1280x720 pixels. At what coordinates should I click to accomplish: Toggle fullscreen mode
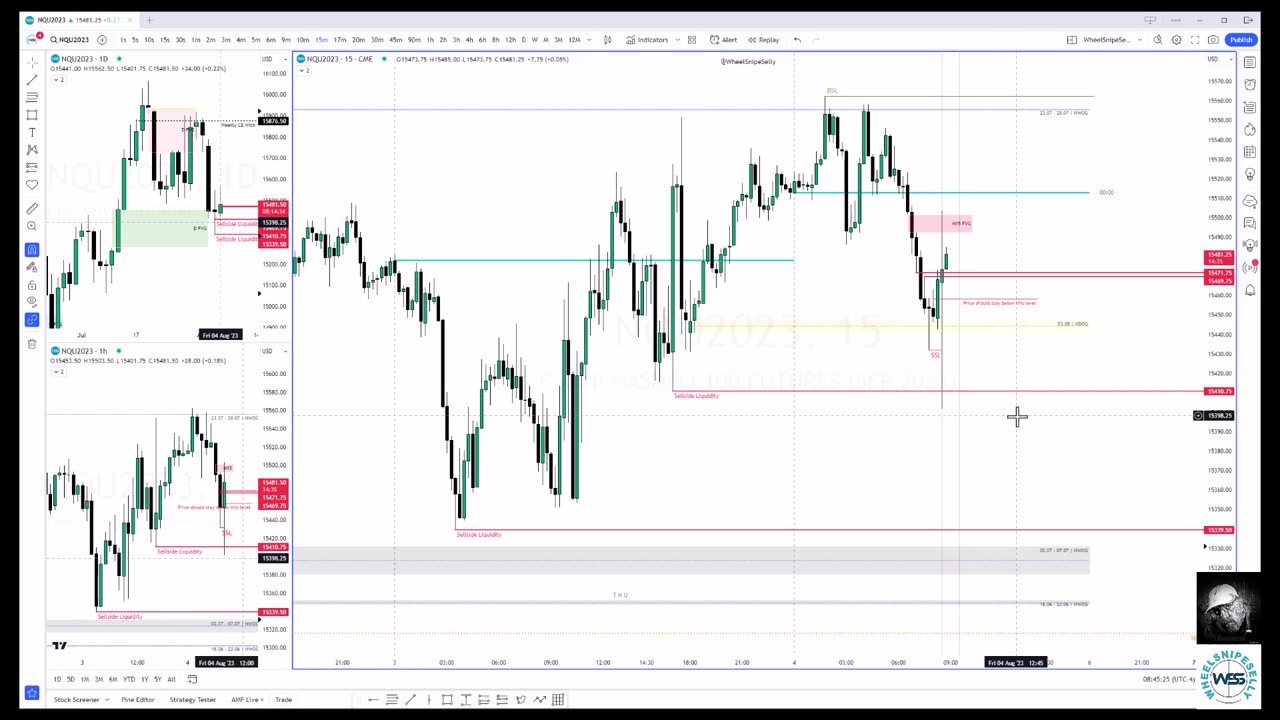[1195, 40]
